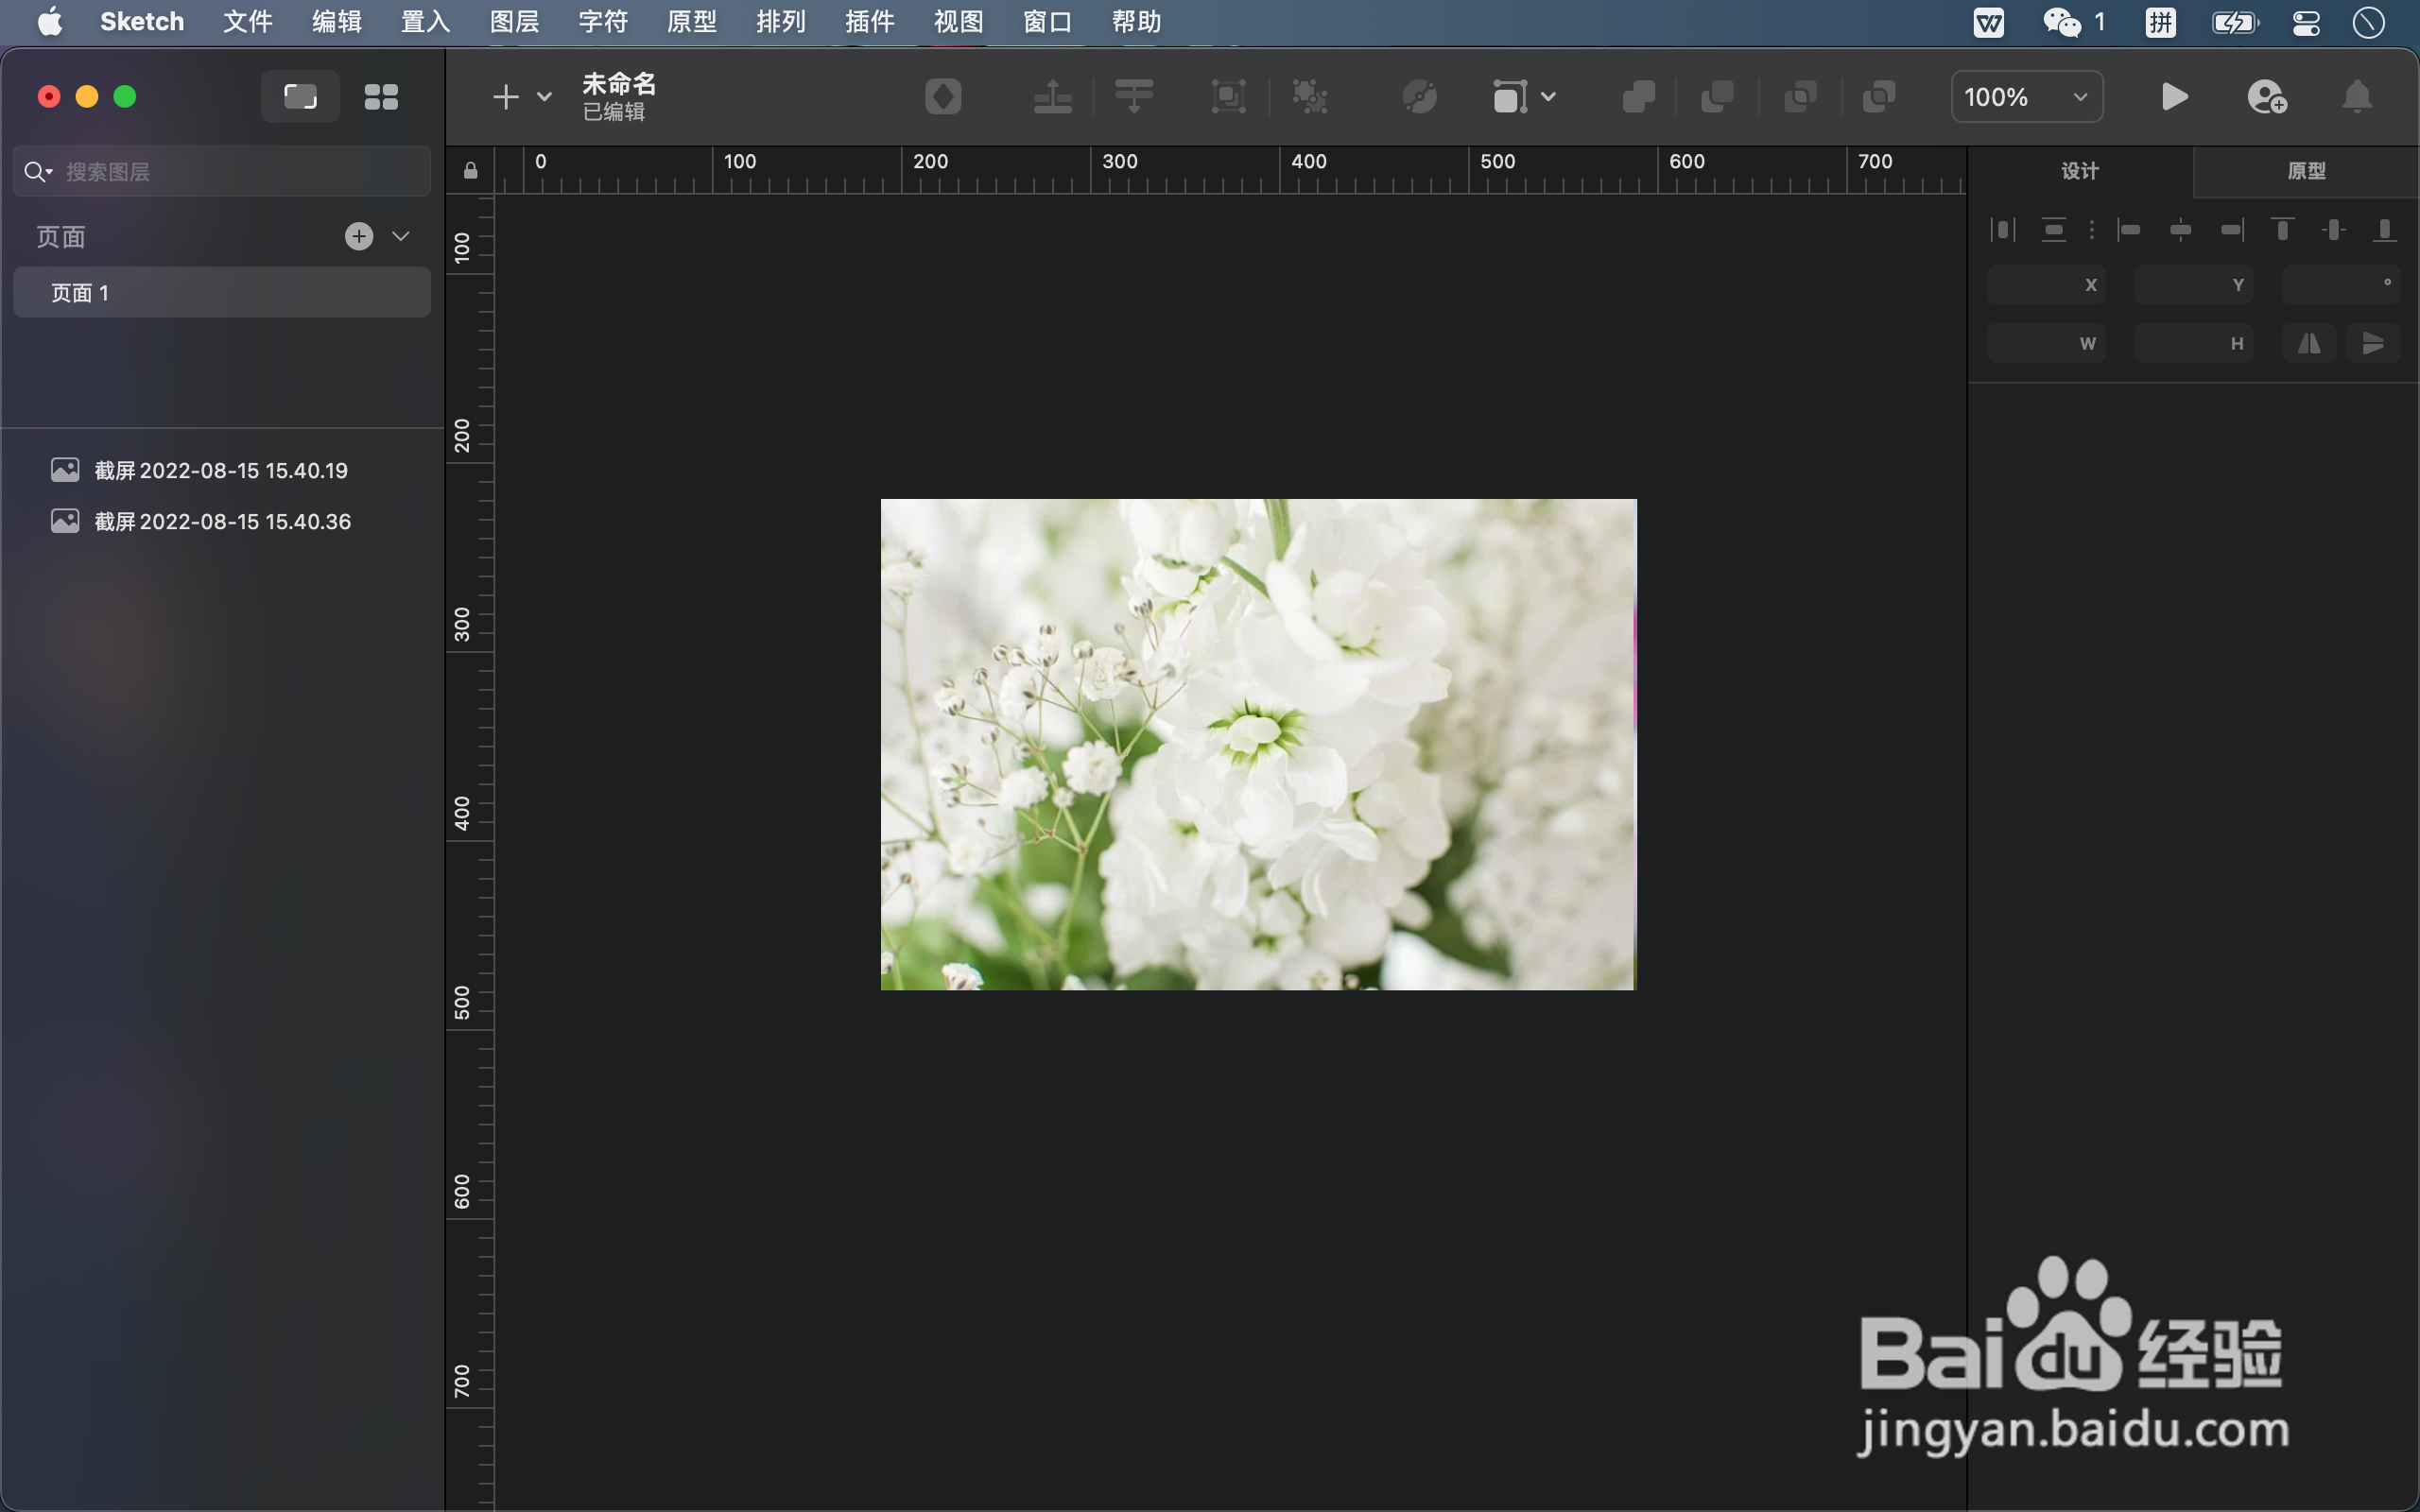
Task: Open the 文件 menu
Action: coord(247,22)
